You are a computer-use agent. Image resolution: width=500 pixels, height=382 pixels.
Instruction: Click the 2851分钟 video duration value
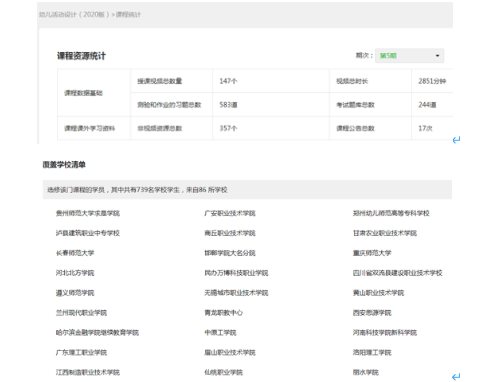[x=432, y=81]
